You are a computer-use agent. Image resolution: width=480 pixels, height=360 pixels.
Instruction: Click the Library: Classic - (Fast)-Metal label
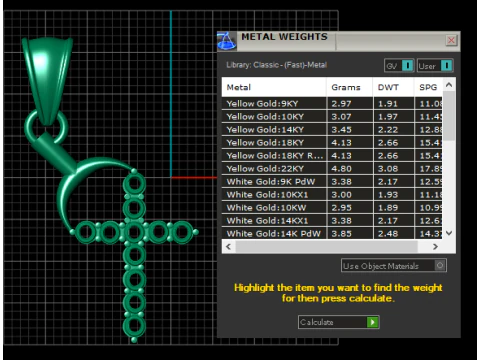[x=277, y=65]
